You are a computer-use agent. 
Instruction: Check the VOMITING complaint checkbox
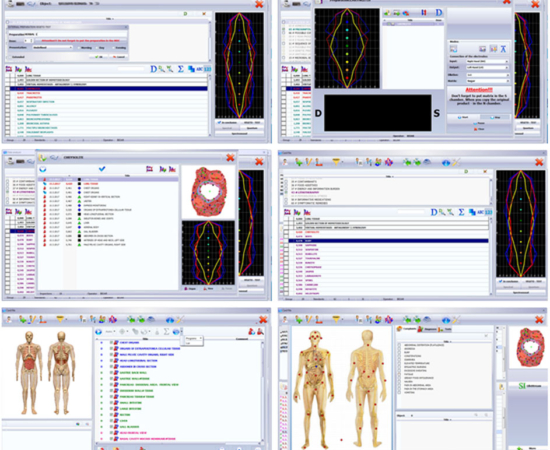point(399,392)
